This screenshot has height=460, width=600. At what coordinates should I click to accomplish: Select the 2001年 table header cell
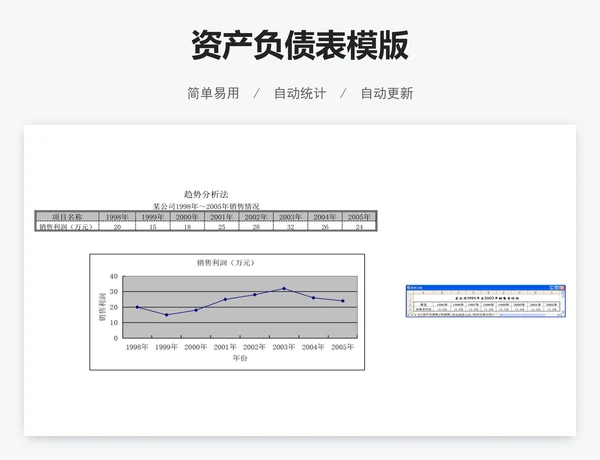(222, 217)
